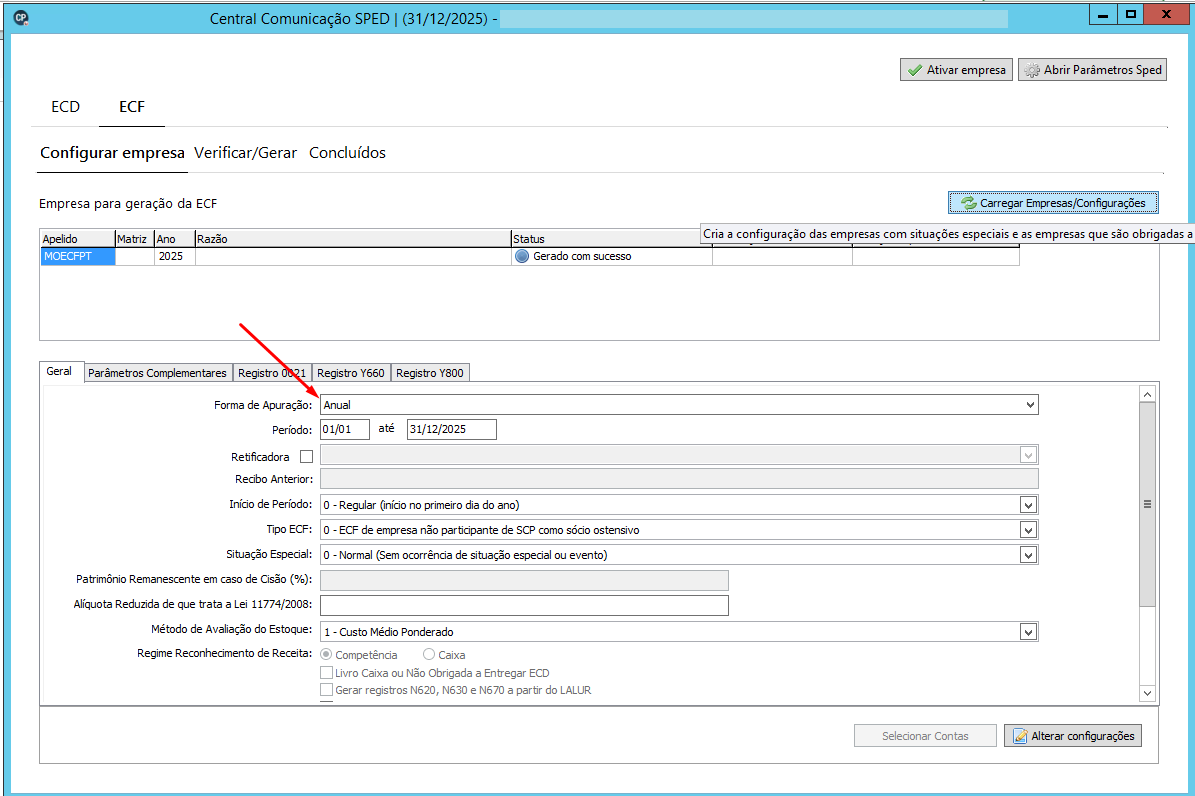Click the Ano column header
The height and width of the screenshot is (796, 1195).
[x=175, y=239]
